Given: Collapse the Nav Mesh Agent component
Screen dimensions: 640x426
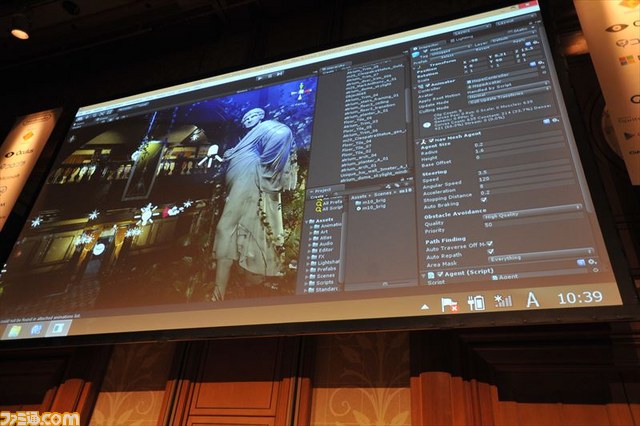Looking at the screenshot, I should (418, 142).
